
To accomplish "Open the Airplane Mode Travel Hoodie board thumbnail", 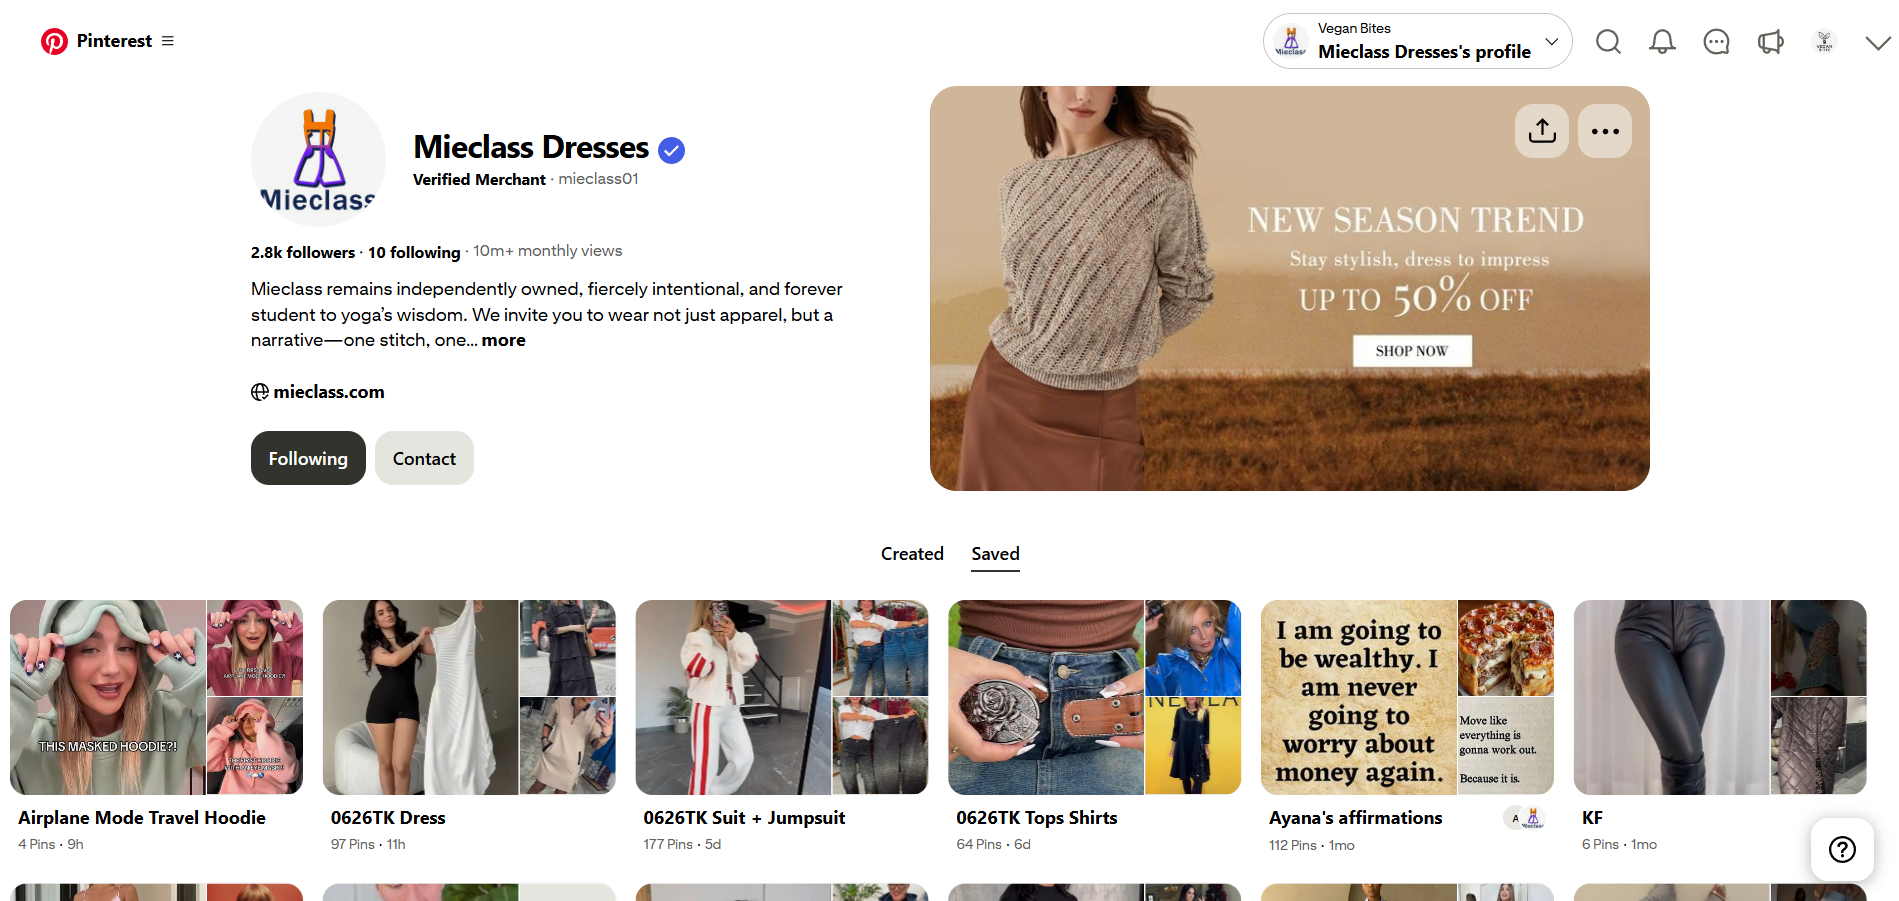I will coord(156,697).
